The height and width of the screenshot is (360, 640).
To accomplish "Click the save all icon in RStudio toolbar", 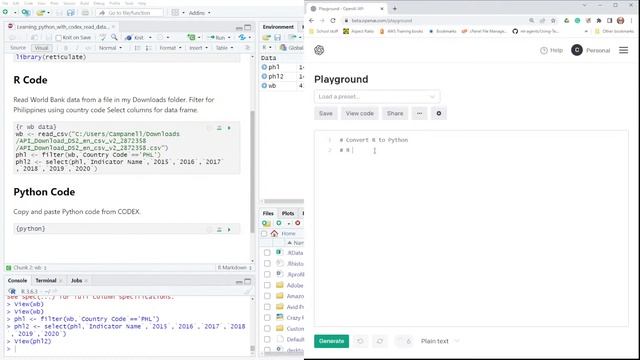I will pos(71,13).
